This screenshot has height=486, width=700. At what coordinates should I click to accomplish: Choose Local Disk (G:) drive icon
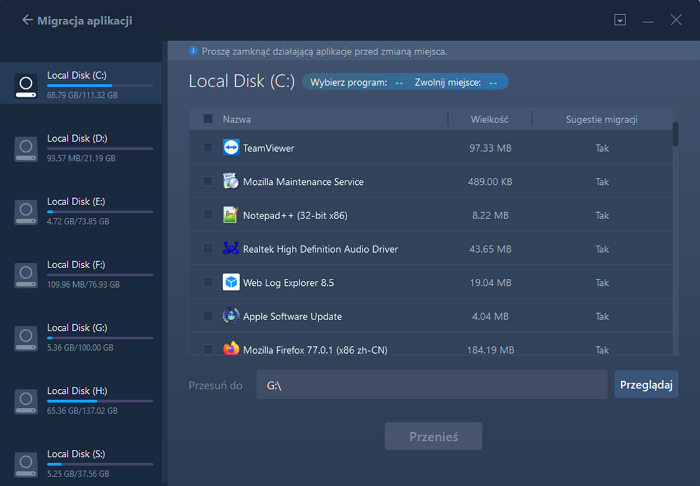click(x=26, y=338)
